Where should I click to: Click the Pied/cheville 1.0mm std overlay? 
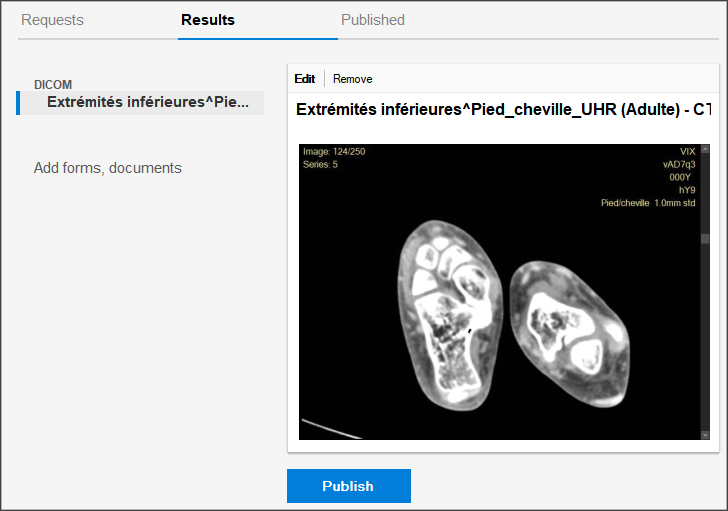[647, 203]
